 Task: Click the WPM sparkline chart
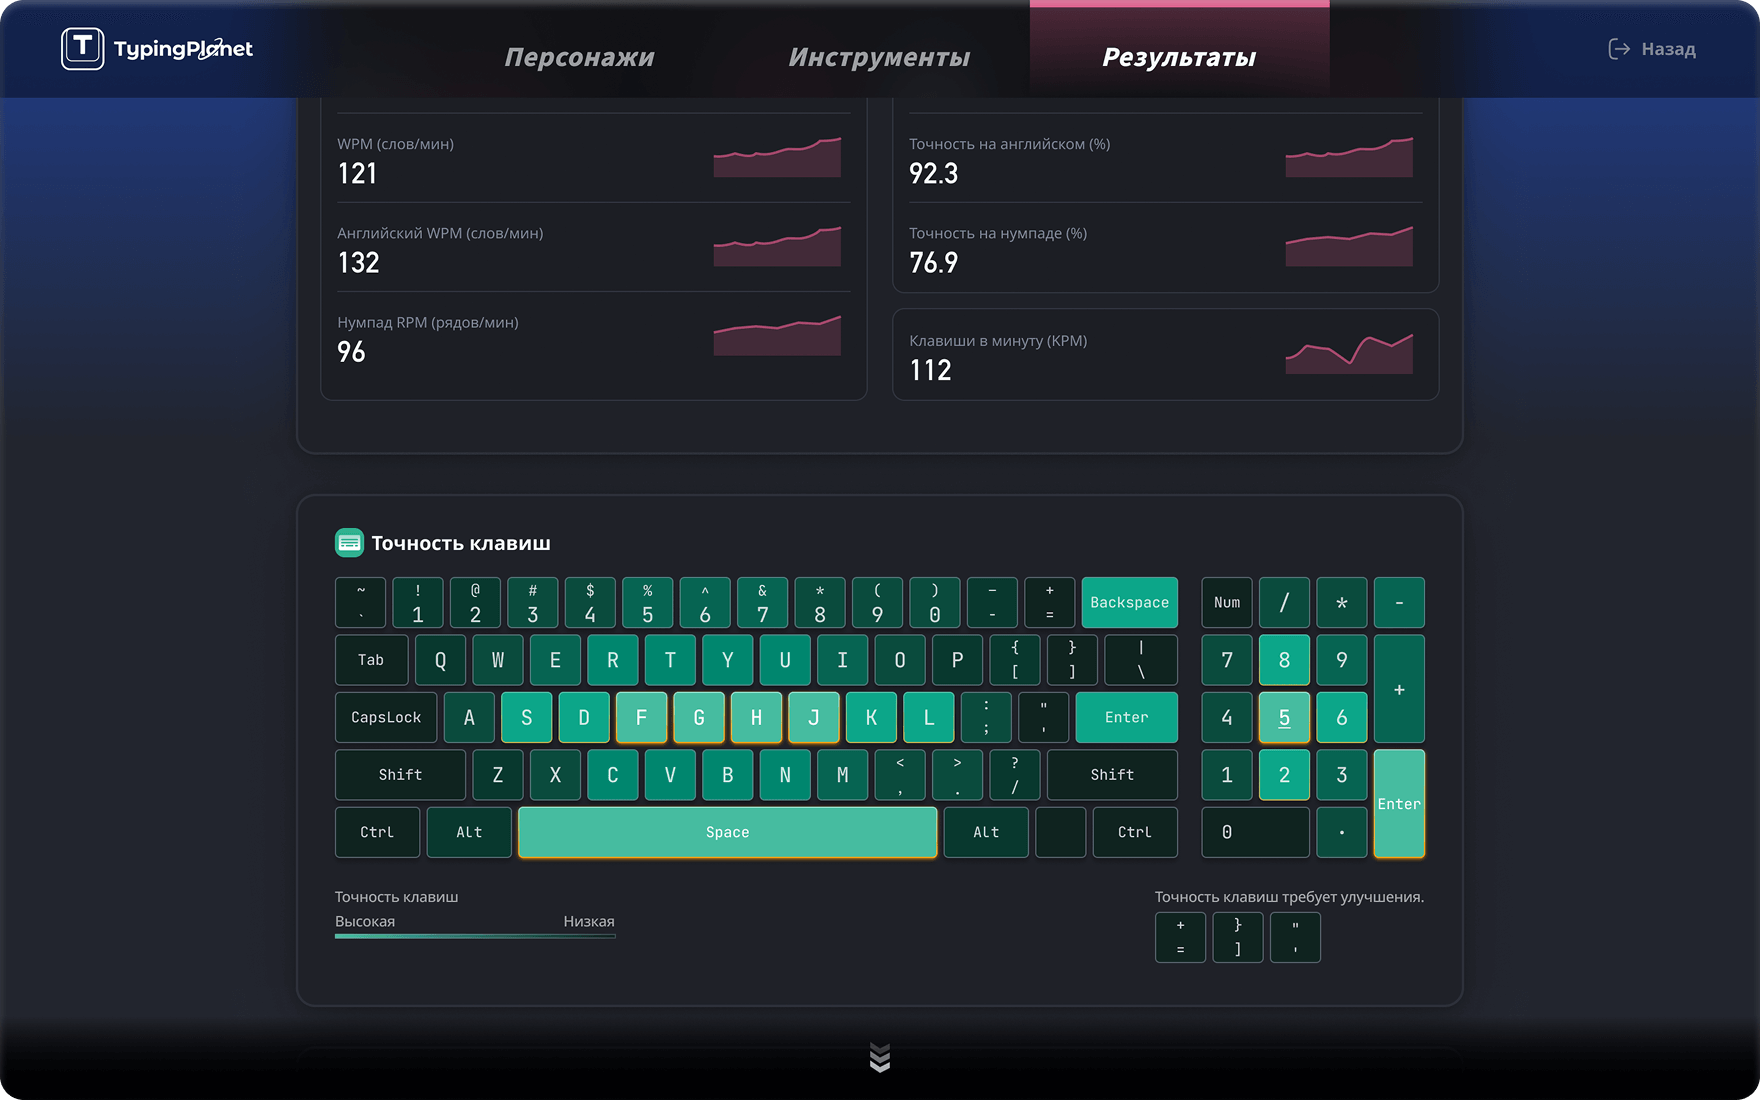777,157
